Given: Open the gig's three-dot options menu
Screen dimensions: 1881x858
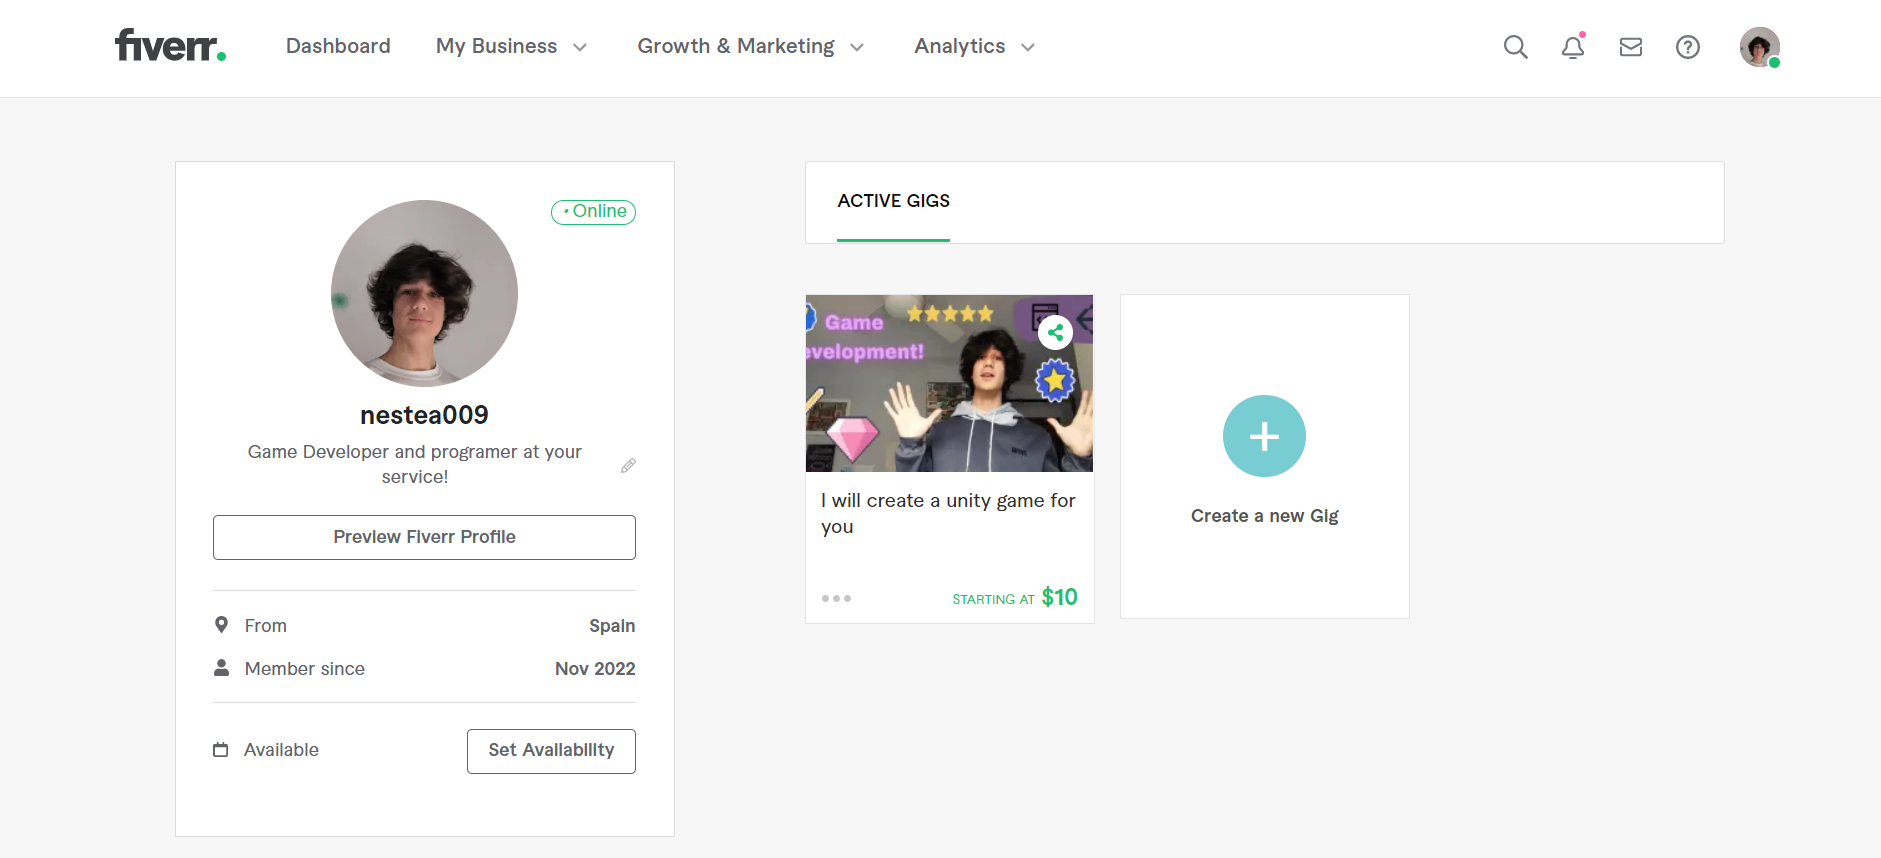Looking at the screenshot, I should [836, 598].
